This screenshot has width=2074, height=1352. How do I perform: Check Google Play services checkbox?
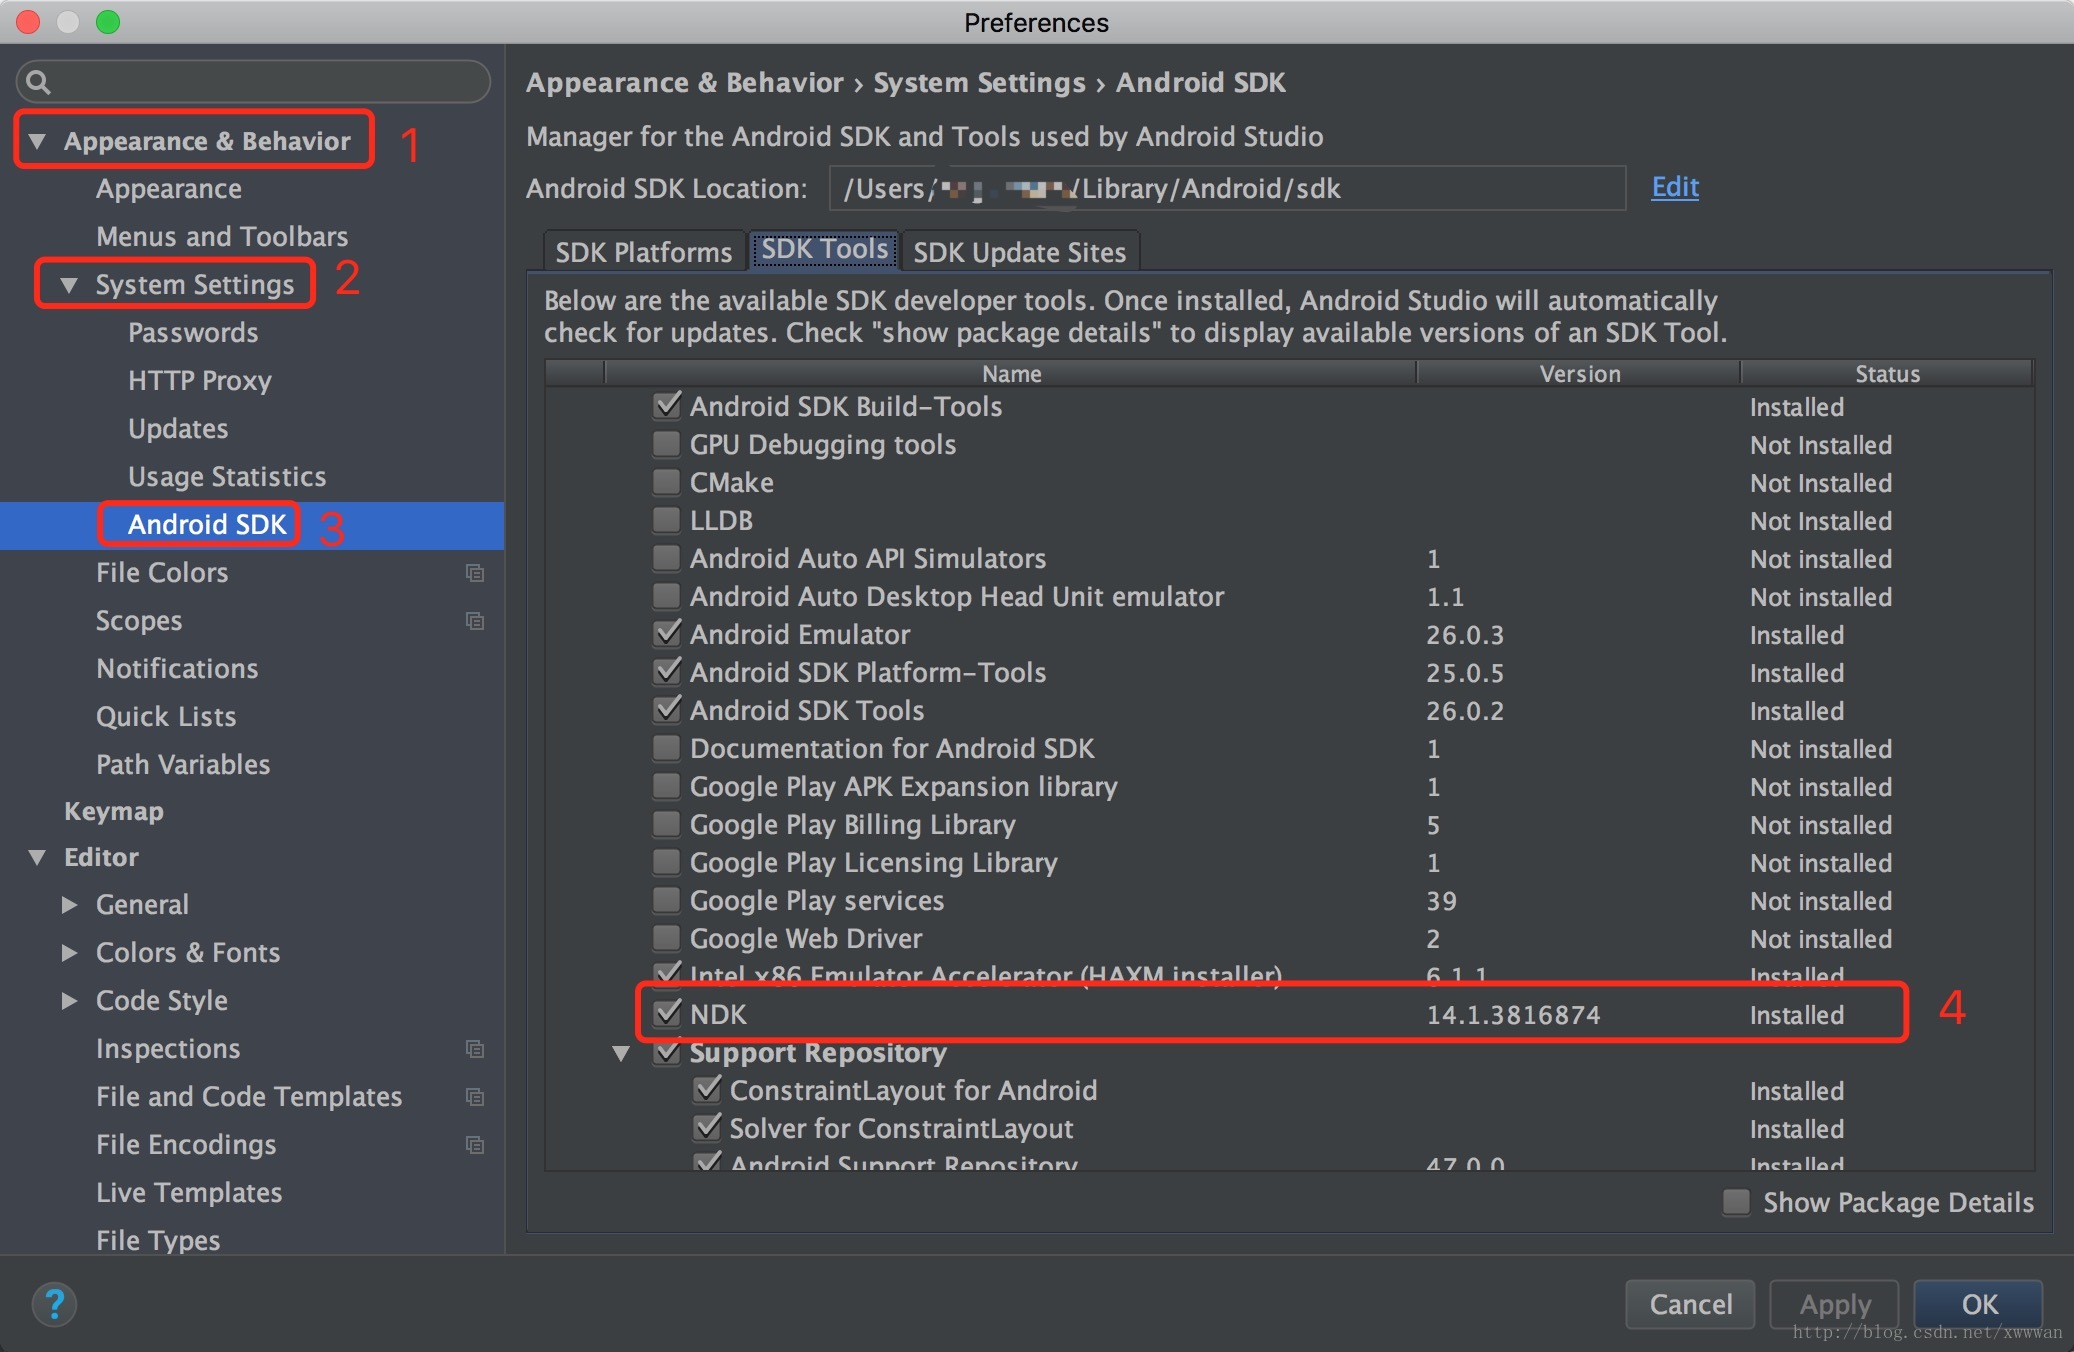667,900
